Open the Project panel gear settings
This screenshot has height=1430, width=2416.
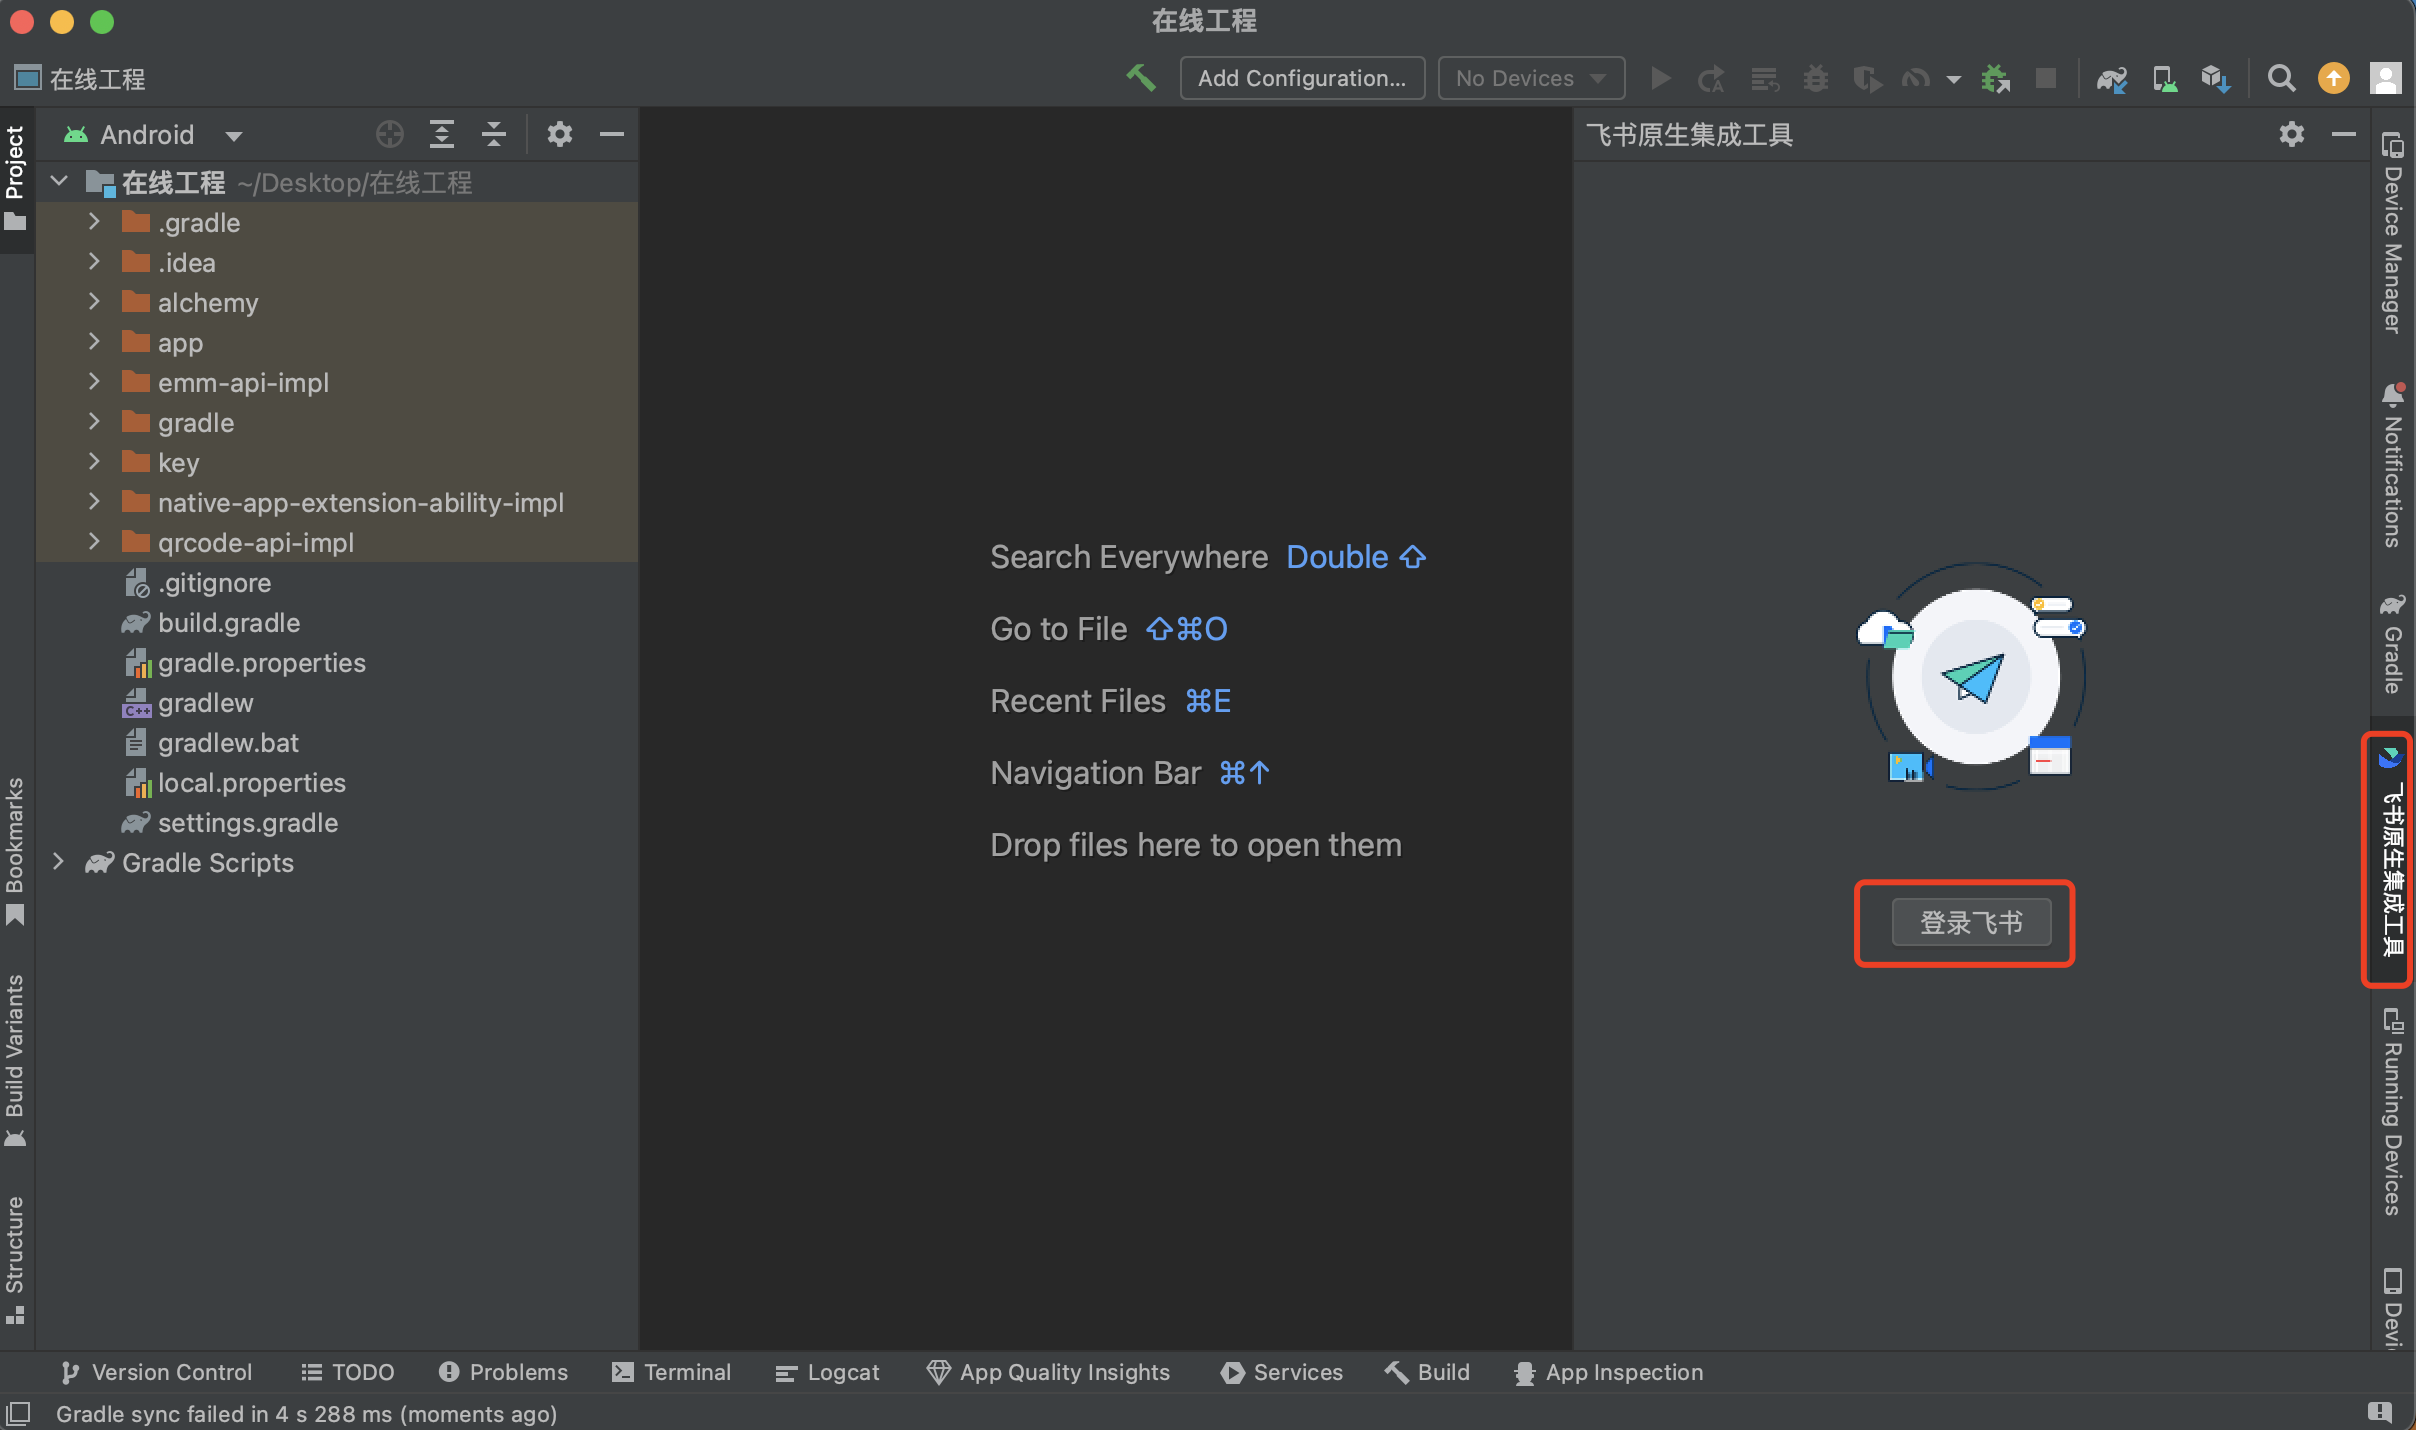[559, 134]
